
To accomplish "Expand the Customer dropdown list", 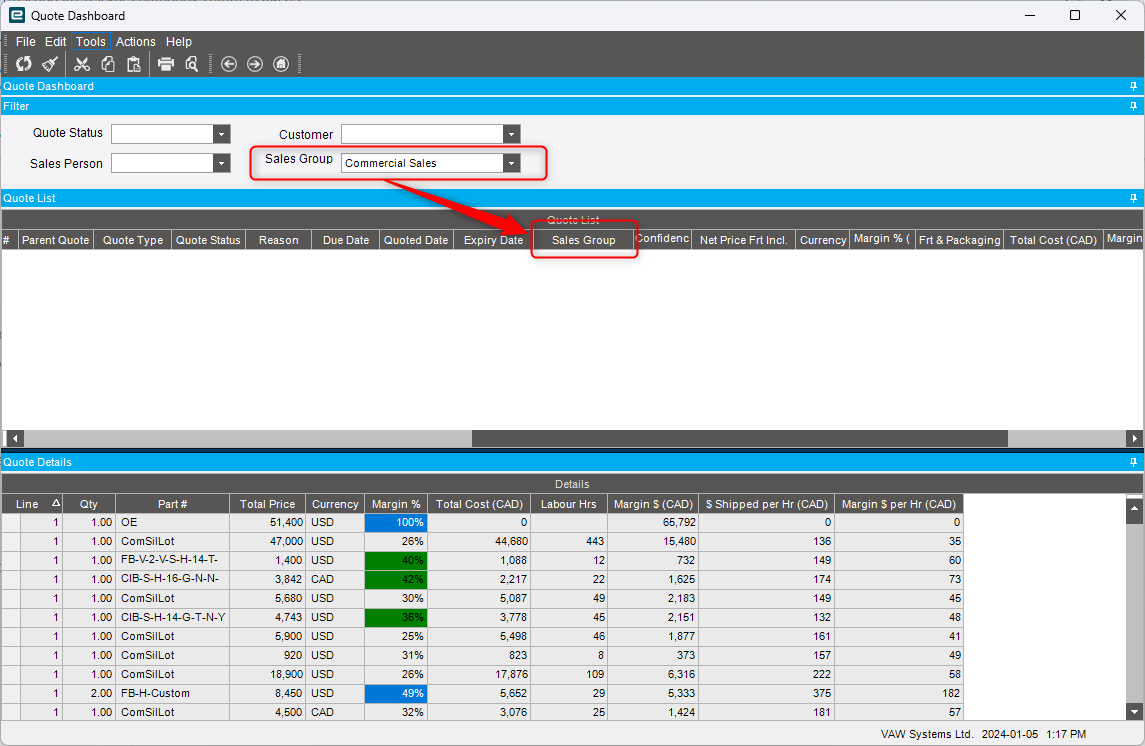I will (x=511, y=133).
